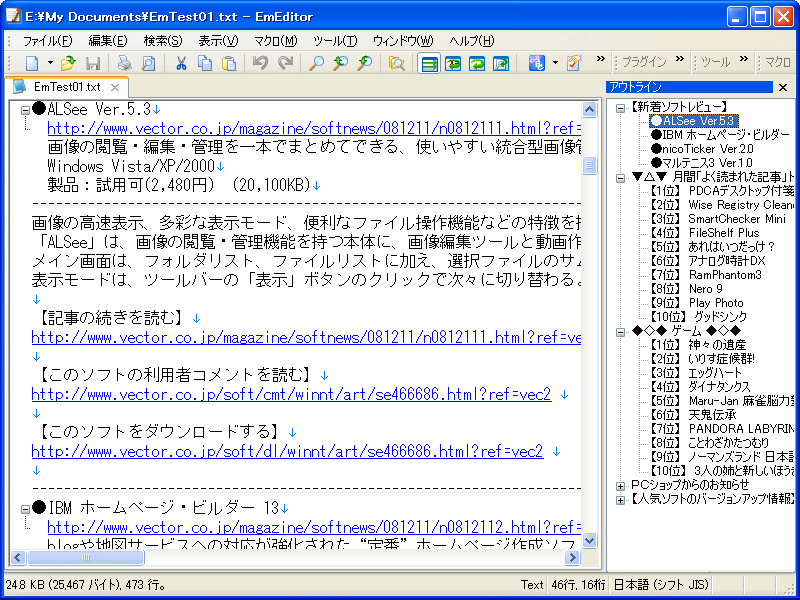The width and height of the screenshot is (800, 600).
Task: Toggle wrap by page mode
Action: (x=501, y=63)
